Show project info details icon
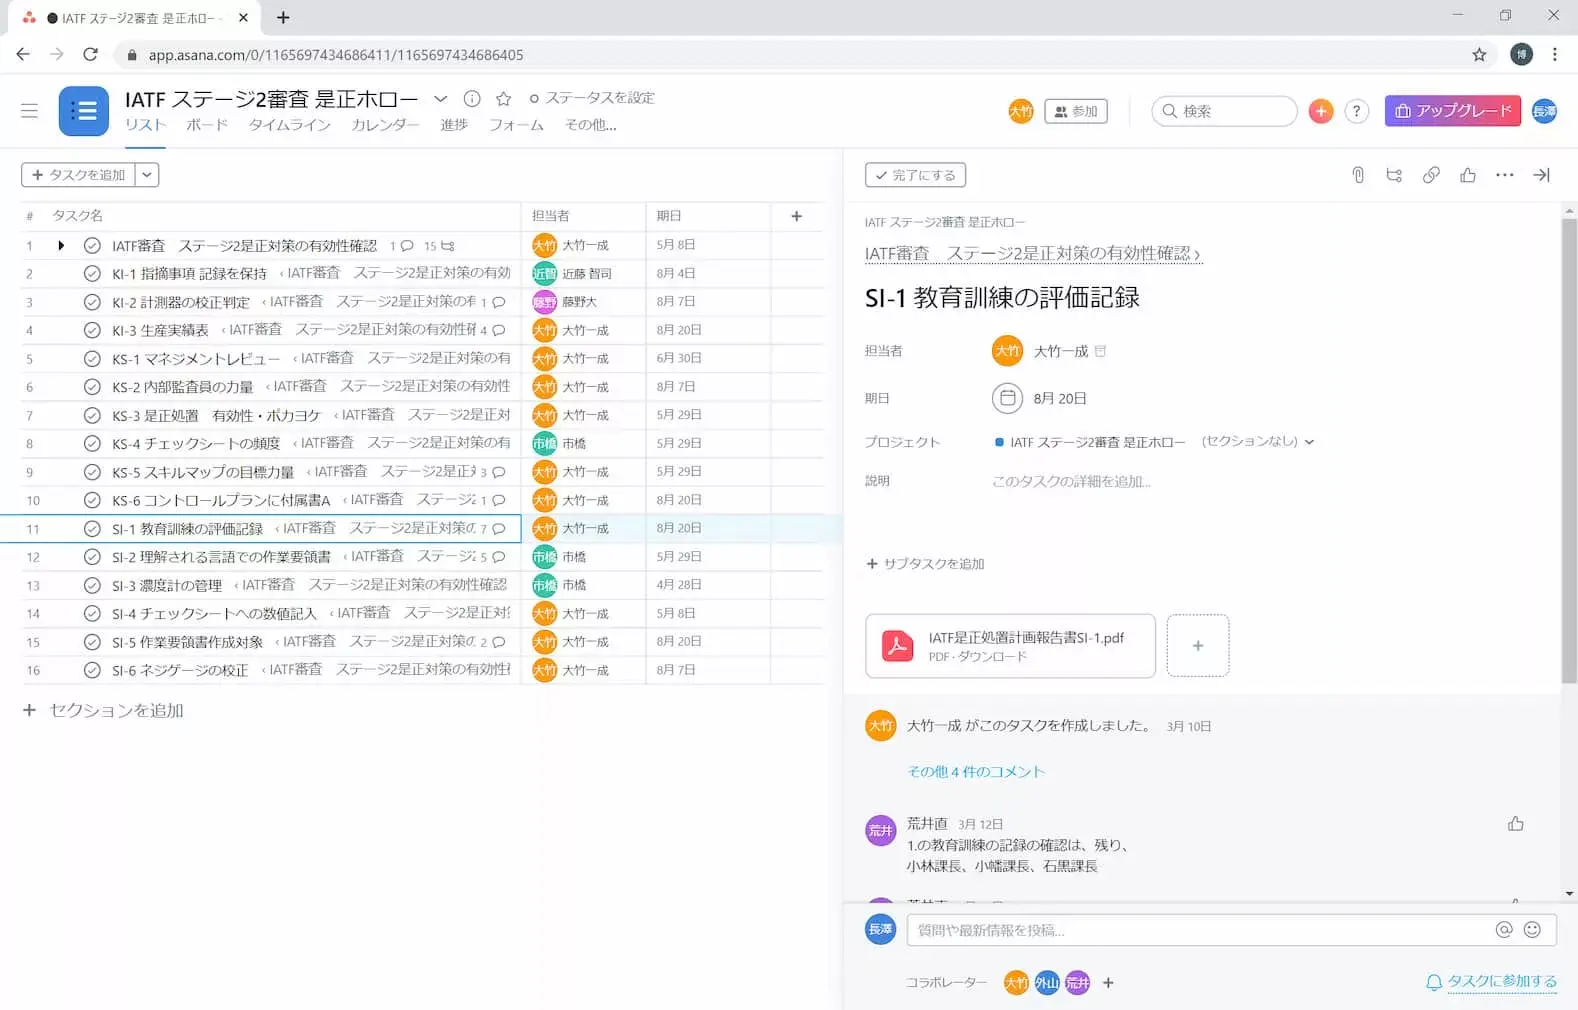1578x1010 pixels. 472,98
